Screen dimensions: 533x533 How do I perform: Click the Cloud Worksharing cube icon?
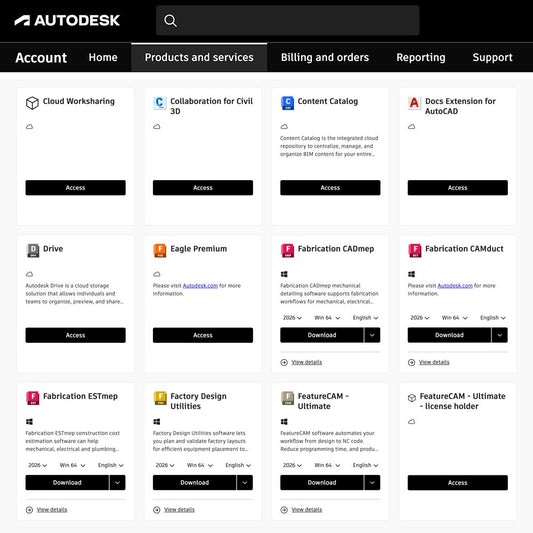[x=32, y=103]
